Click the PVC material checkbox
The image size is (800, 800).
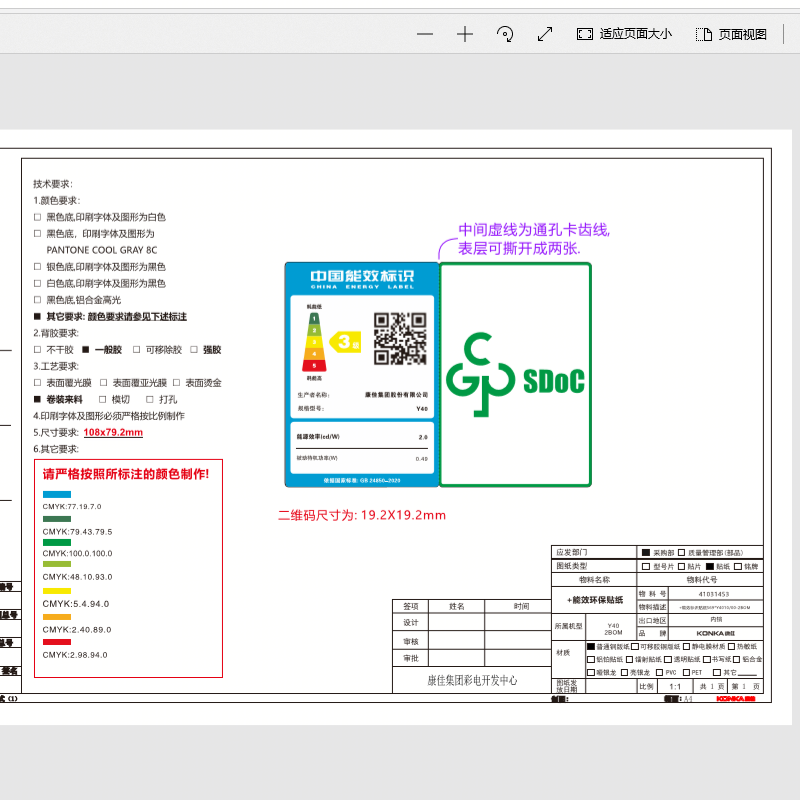pyautogui.click(x=660, y=672)
